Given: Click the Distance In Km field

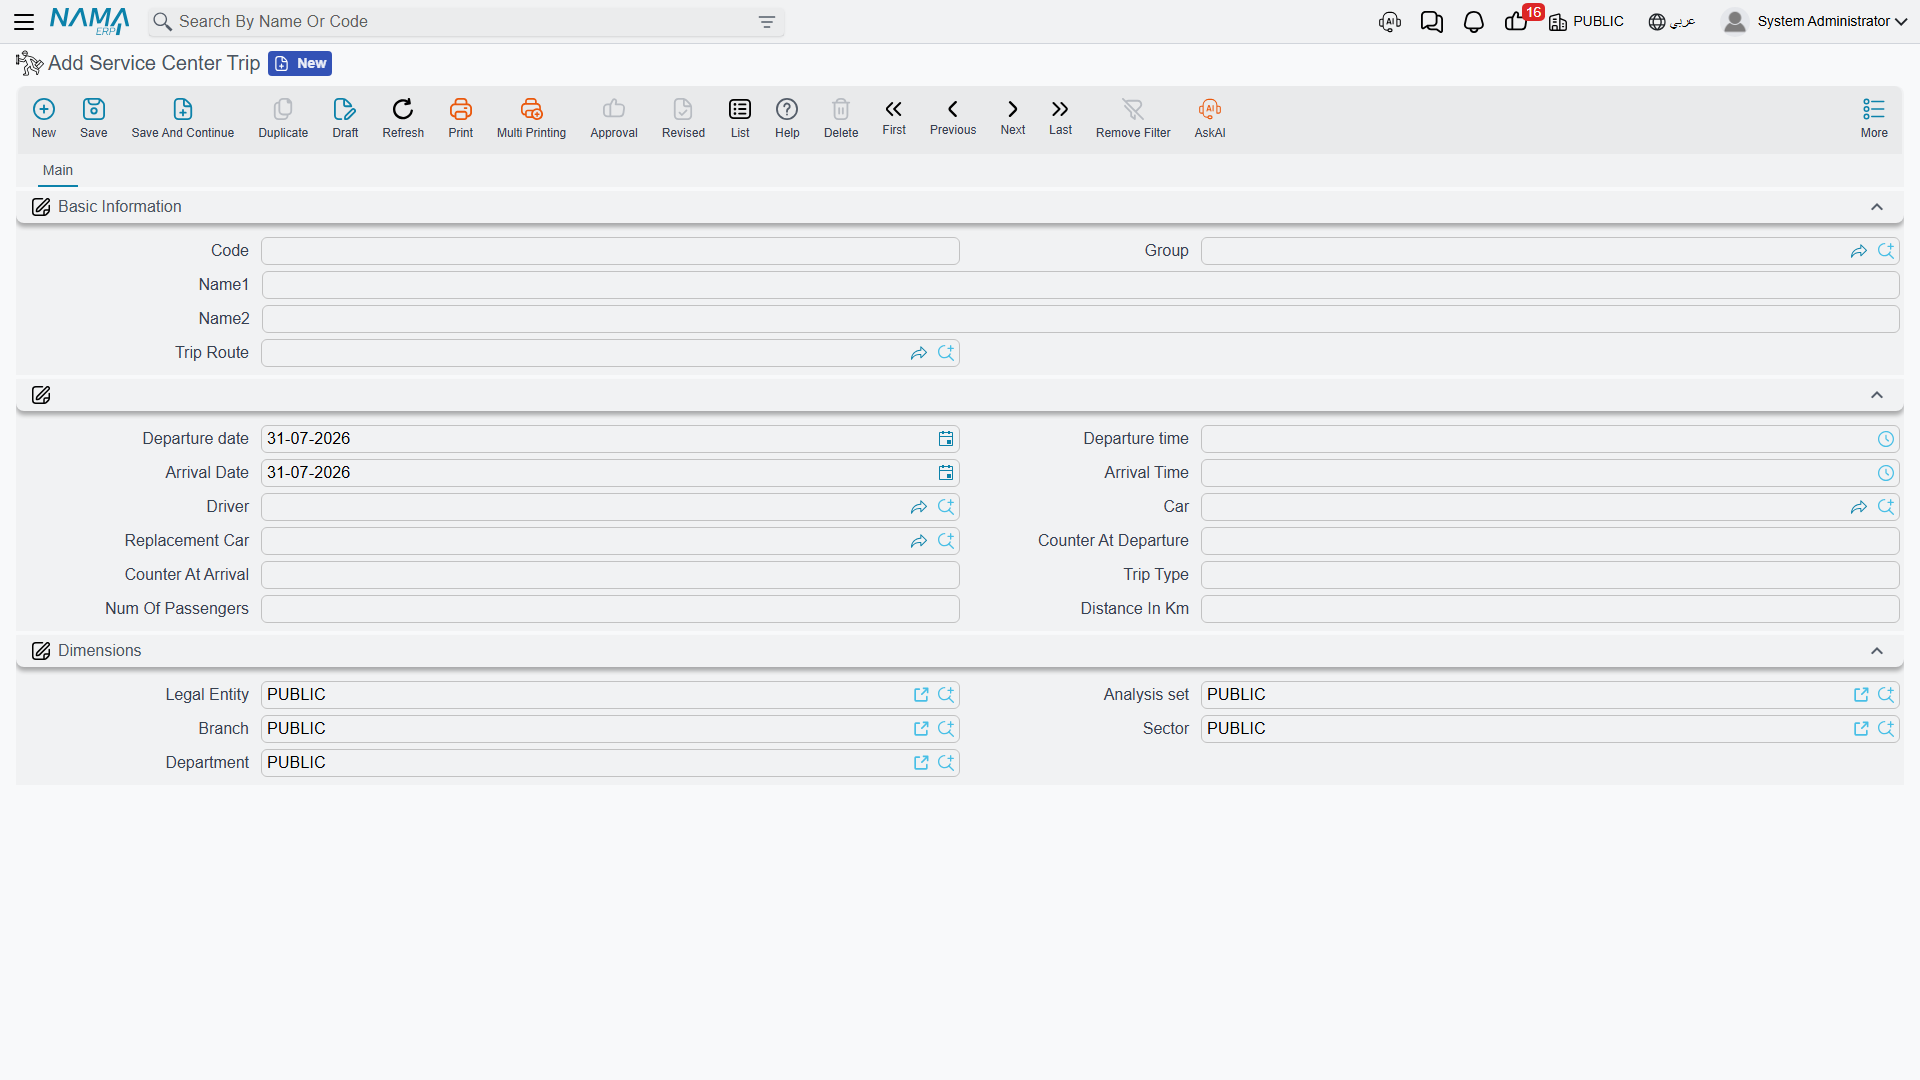Looking at the screenshot, I should [x=1550, y=609].
